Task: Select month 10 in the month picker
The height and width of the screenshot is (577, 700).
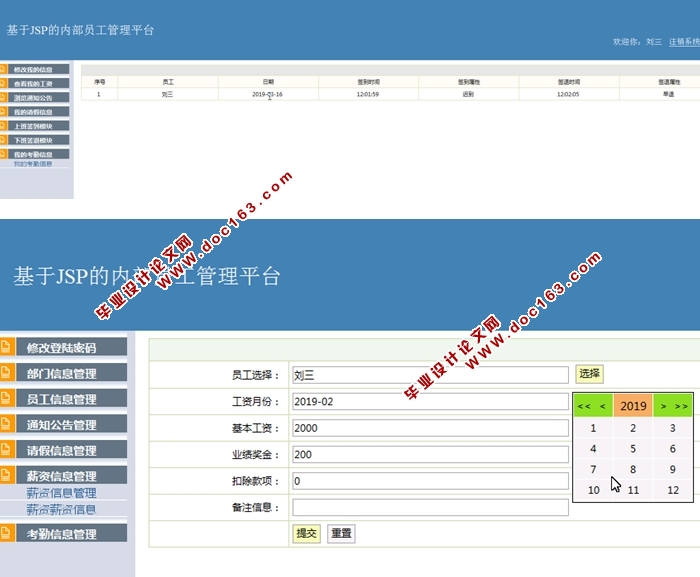Action: coord(593,490)
